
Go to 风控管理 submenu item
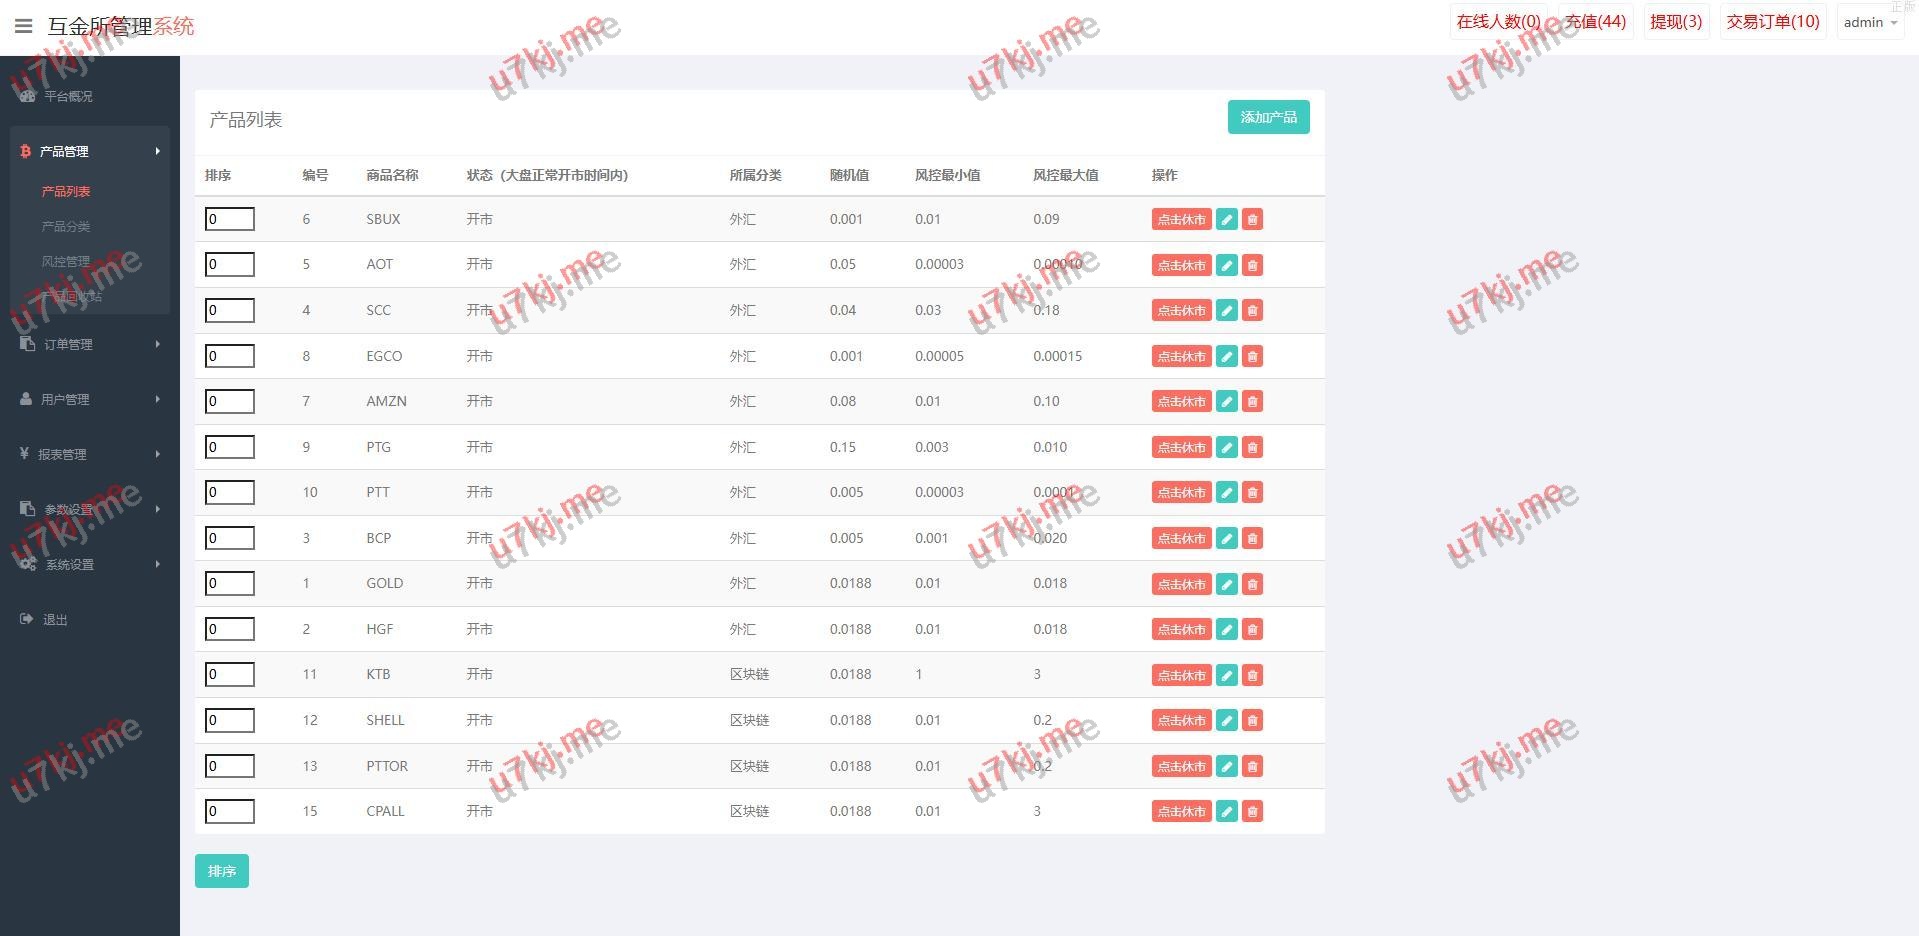tap(66, 262)
